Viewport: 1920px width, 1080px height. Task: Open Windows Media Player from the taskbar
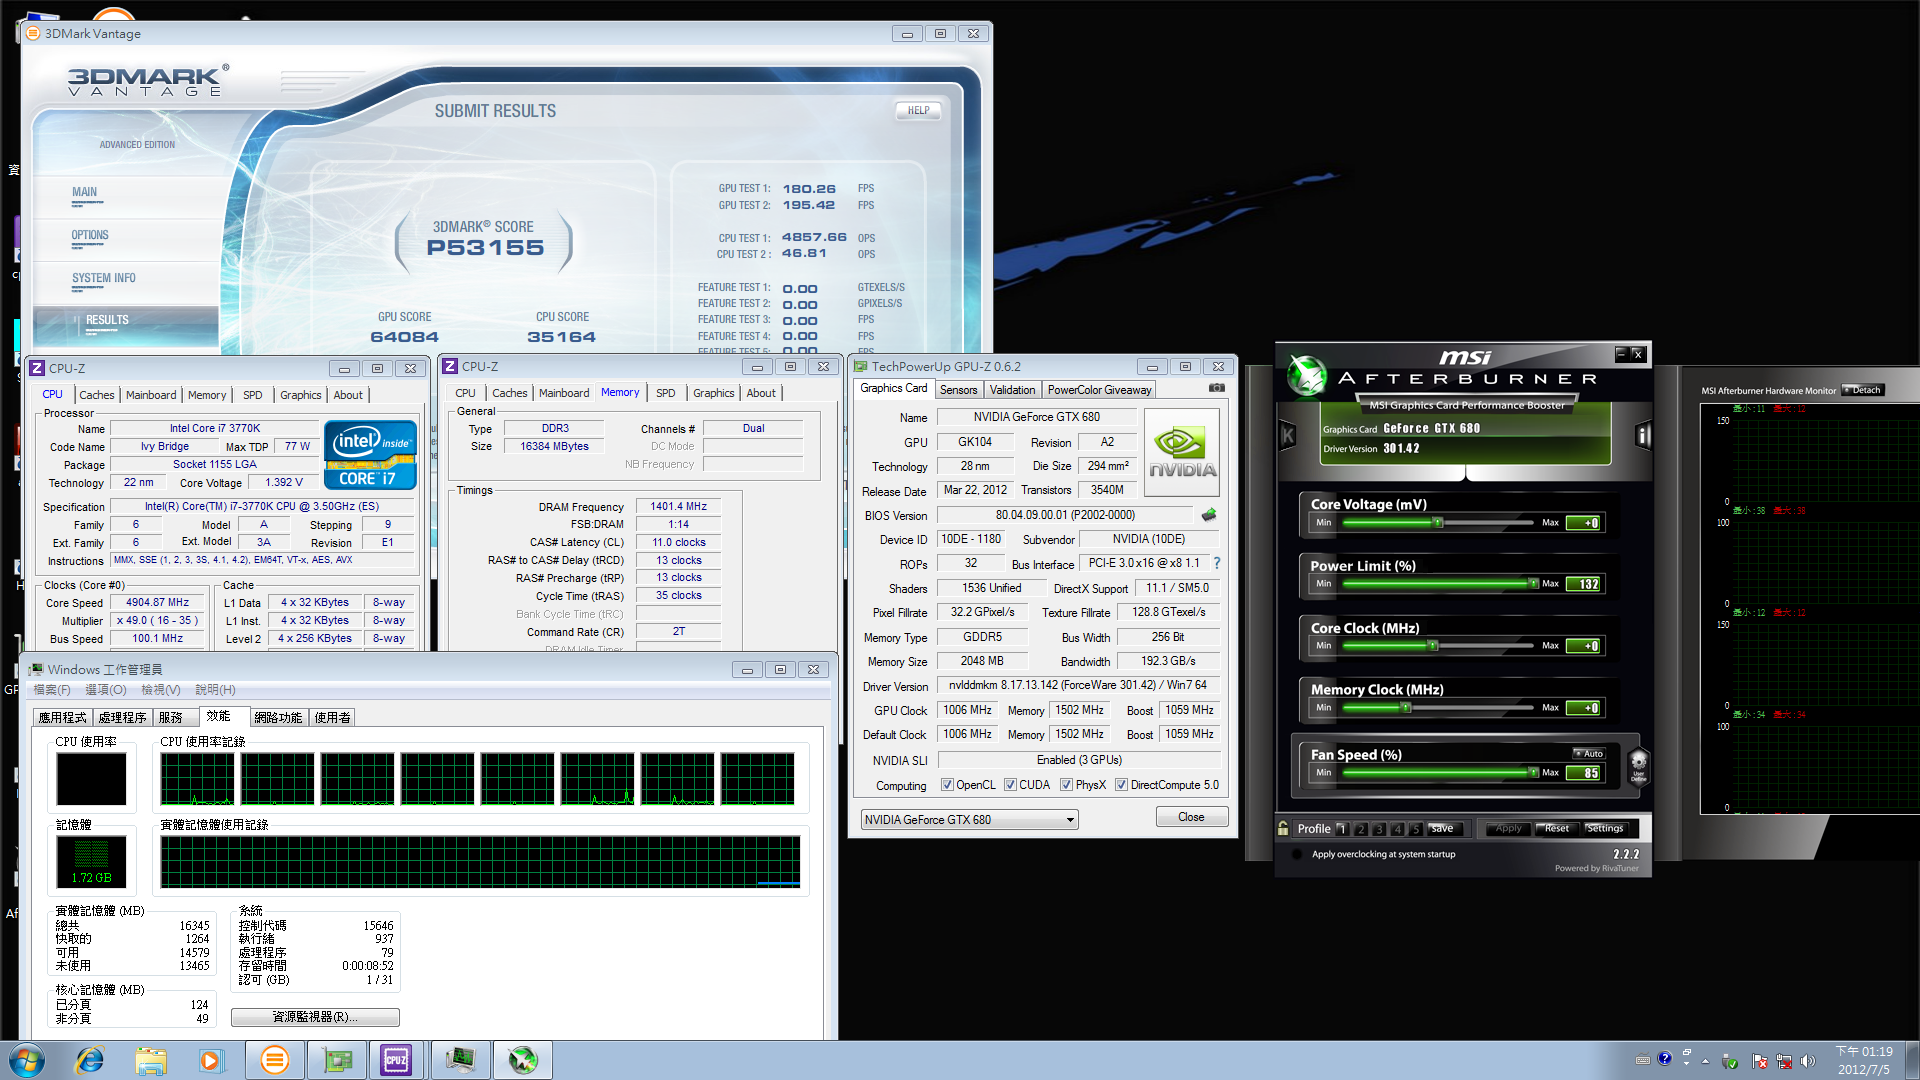211,1060
